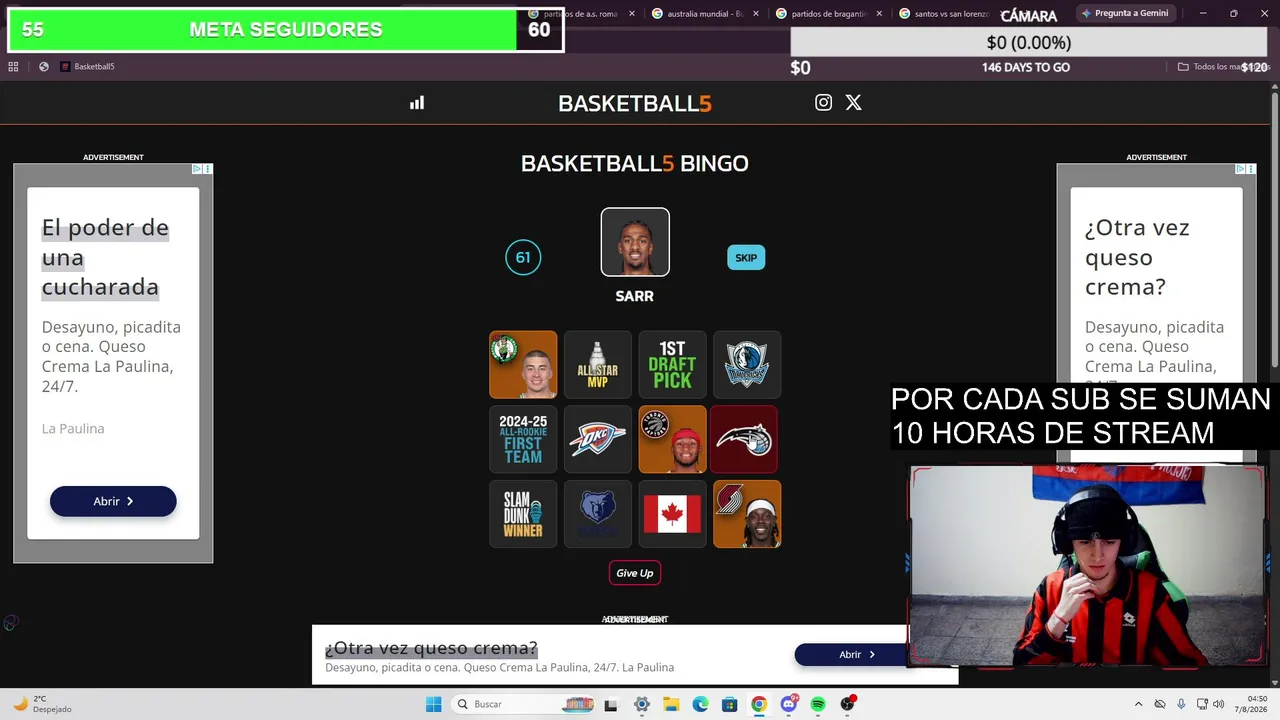This screenshot has width=1280, height=720.
Task: Click the remaining players counter 61
Action: coord(523,258)
